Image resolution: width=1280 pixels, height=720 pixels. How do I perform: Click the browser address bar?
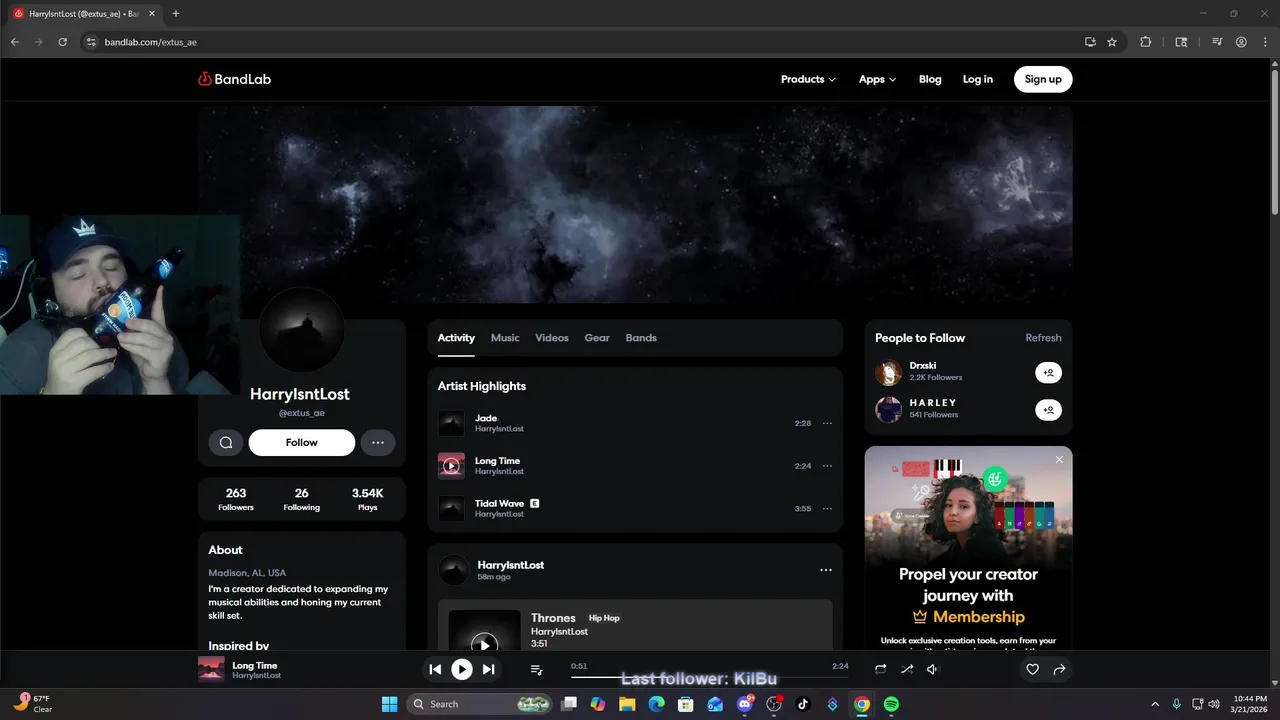point(580,42)
